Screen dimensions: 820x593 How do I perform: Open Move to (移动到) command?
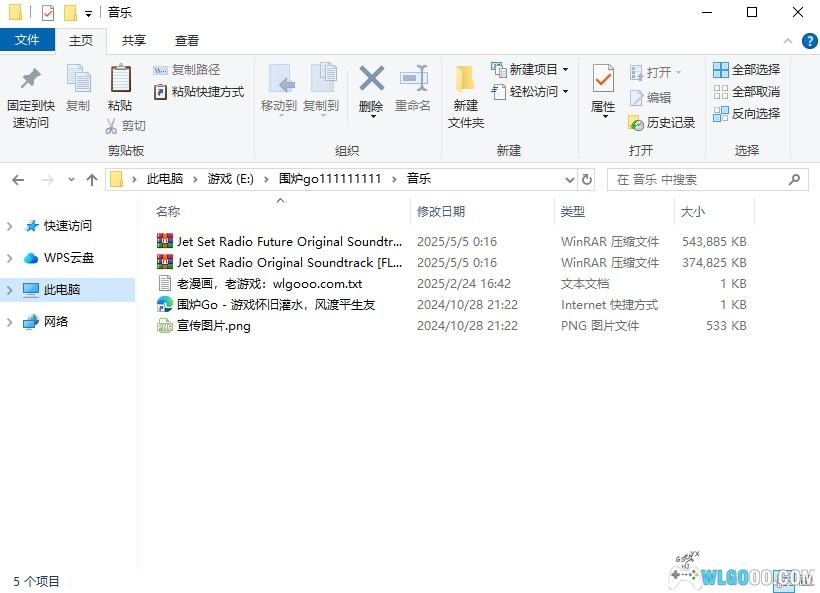click(279, 89)
